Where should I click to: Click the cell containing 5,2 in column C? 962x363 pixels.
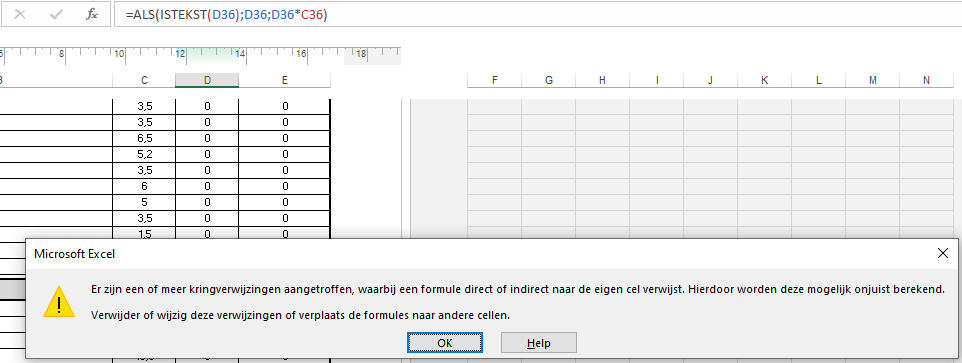point(144,154)
